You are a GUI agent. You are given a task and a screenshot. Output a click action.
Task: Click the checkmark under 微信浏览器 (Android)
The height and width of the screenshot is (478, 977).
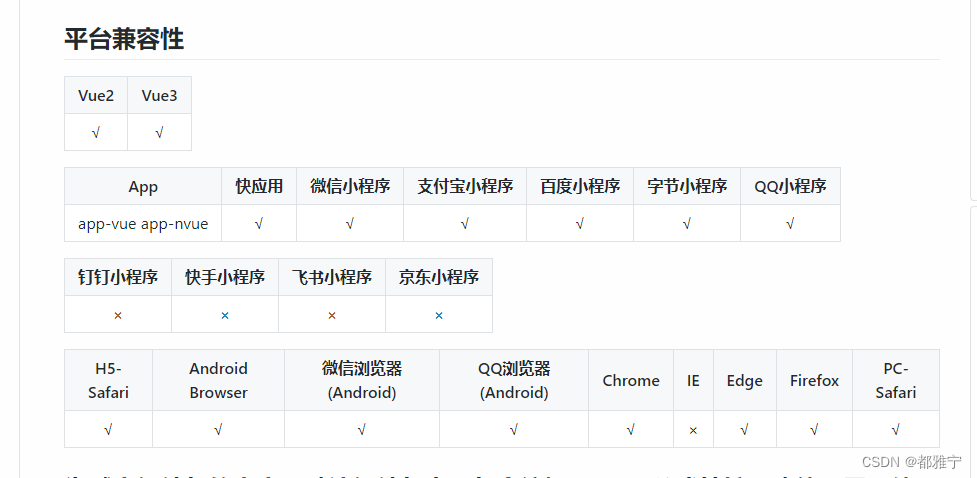click(x=362, y=429)
